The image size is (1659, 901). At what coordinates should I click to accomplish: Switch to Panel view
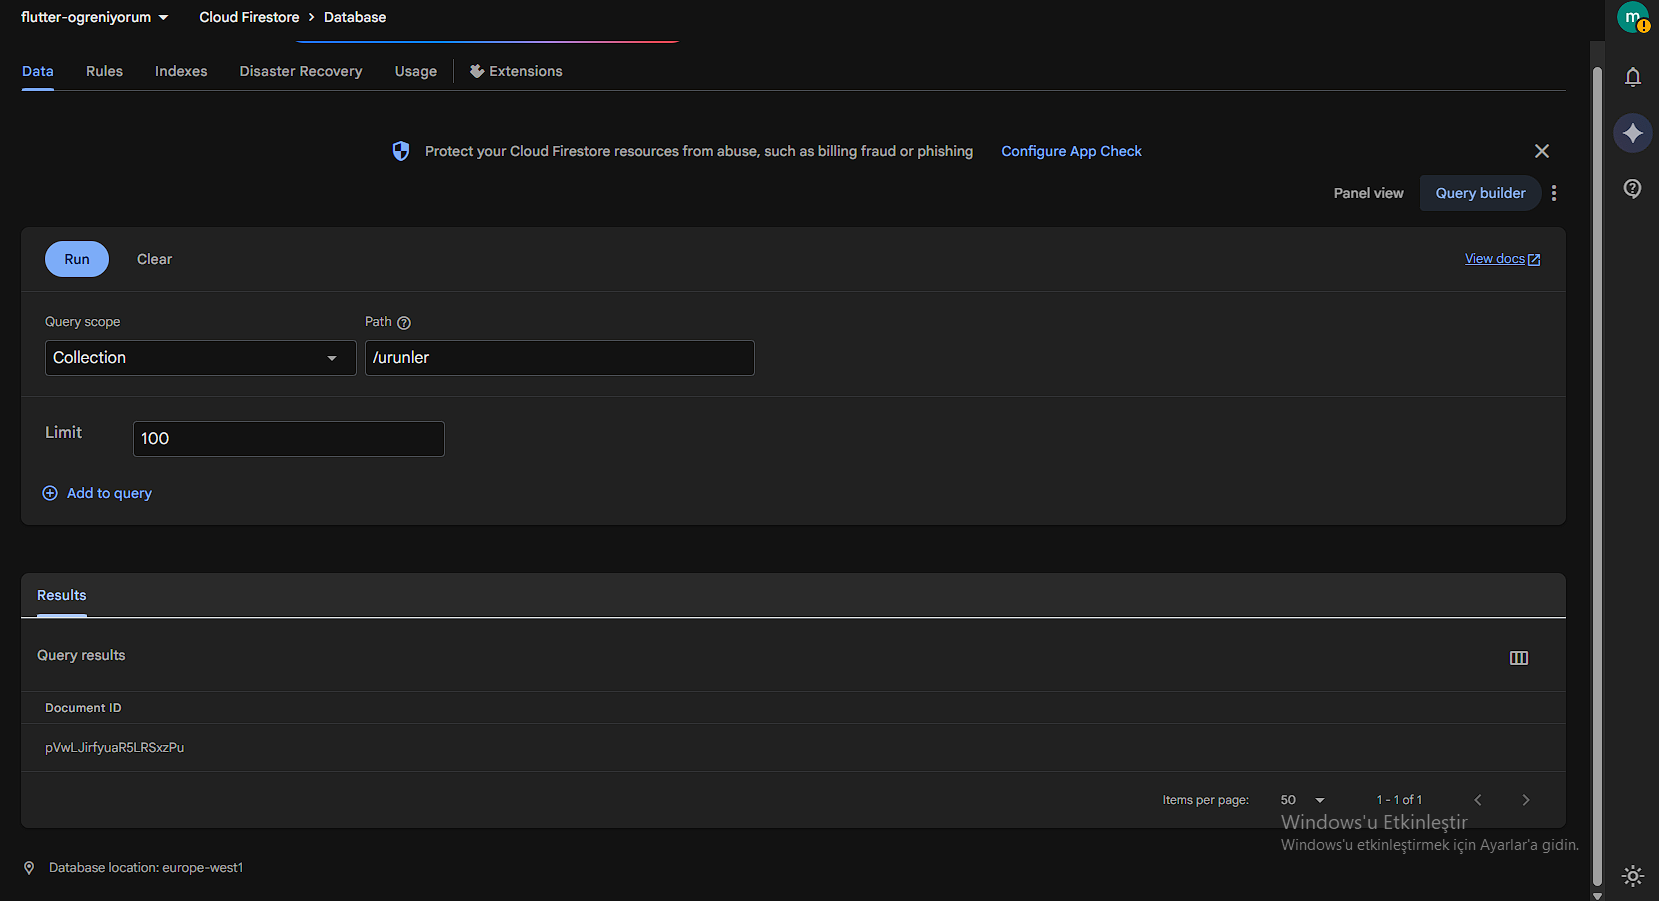click(1368, 193)
